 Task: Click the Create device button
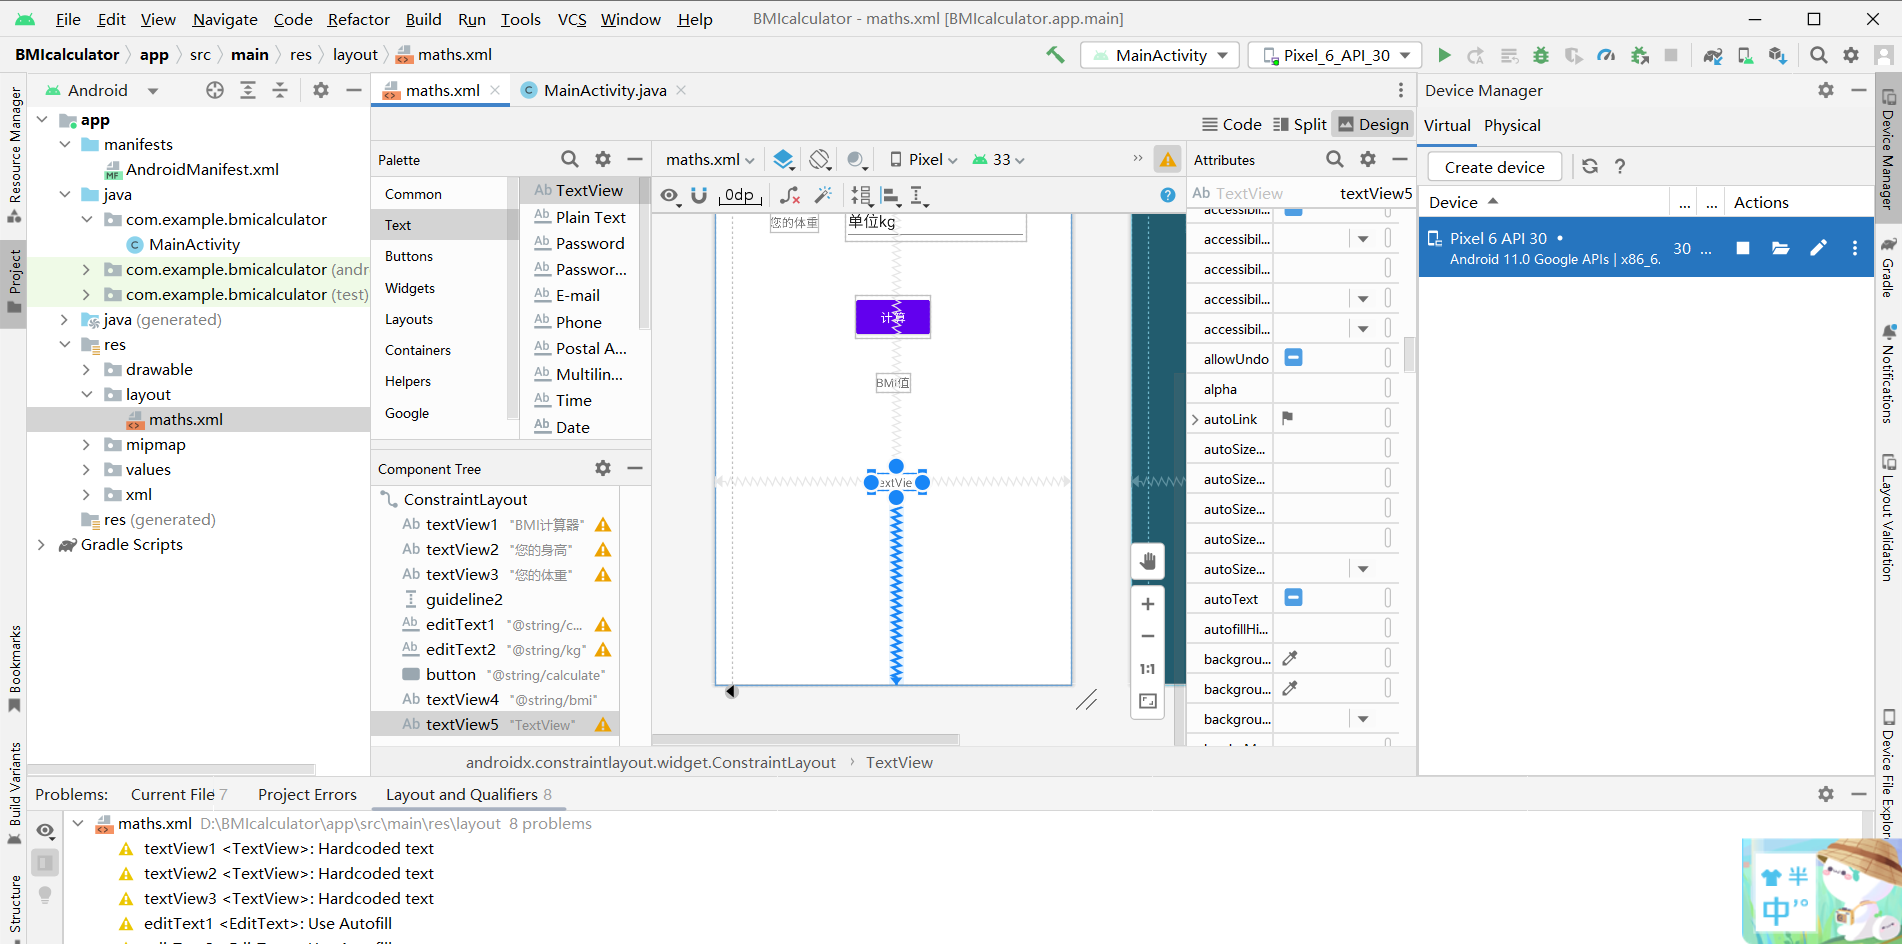(x=1494, y=167)
